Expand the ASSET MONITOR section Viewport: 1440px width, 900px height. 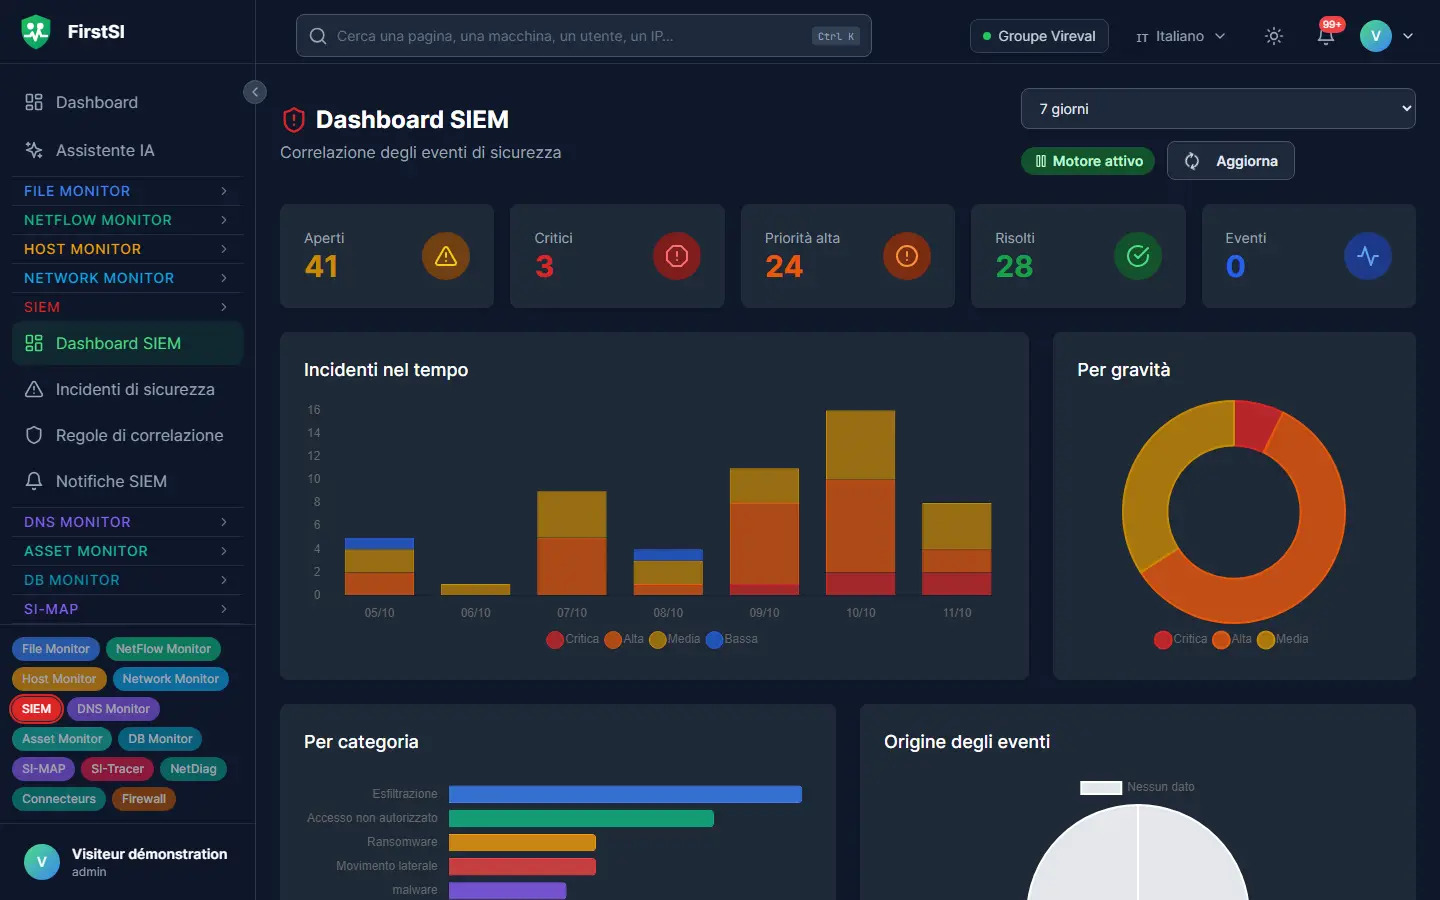tap(127, 551)
